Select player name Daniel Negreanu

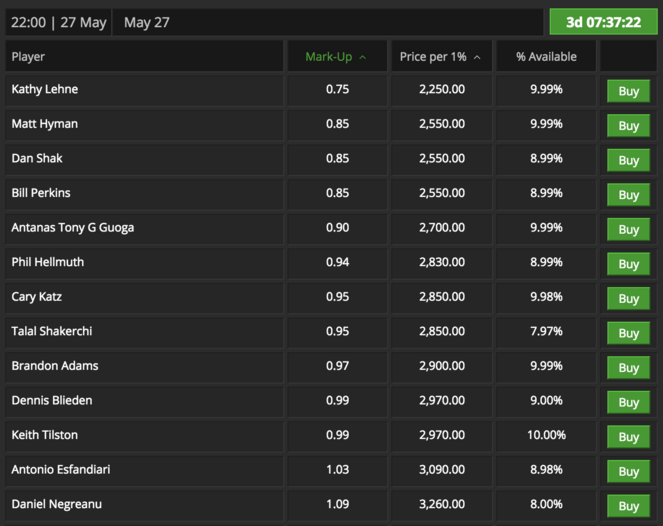(57, 504)
